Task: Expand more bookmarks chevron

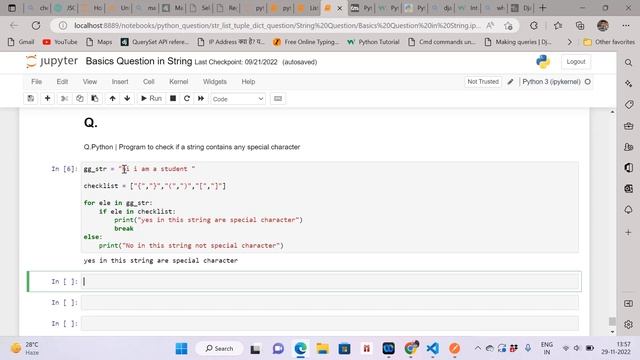Action: coord(570,42)
